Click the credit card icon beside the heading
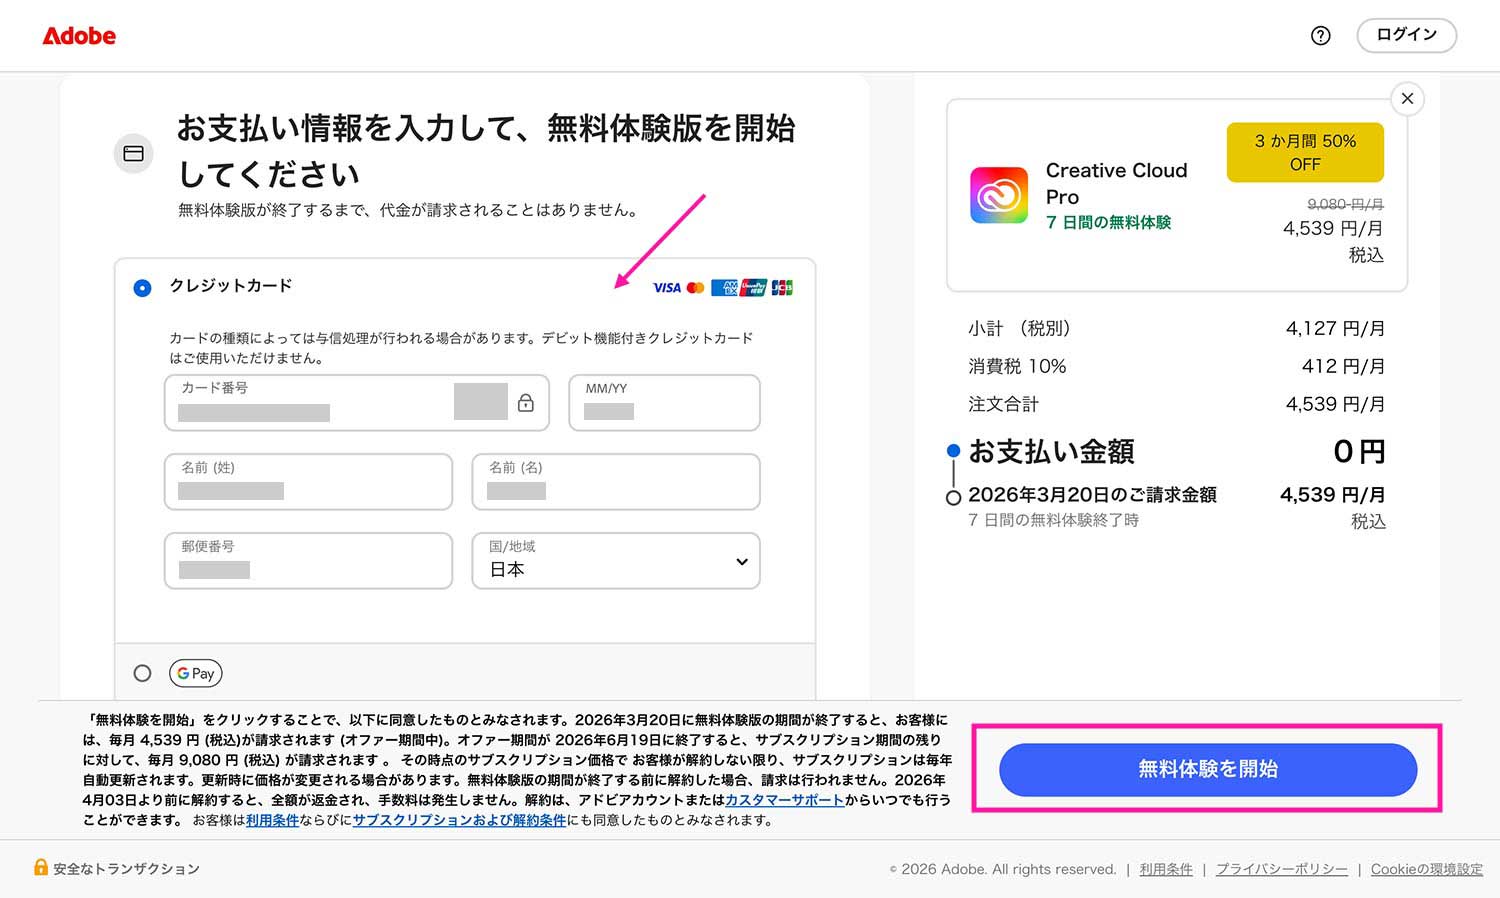Screen dimensions: 1500x898 coord(133,154)
